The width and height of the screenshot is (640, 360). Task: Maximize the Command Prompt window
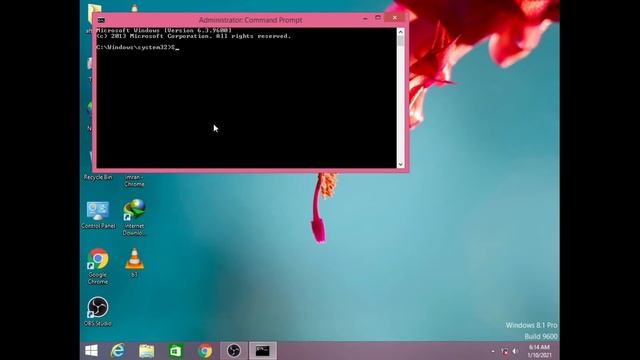tap(378, 18)
